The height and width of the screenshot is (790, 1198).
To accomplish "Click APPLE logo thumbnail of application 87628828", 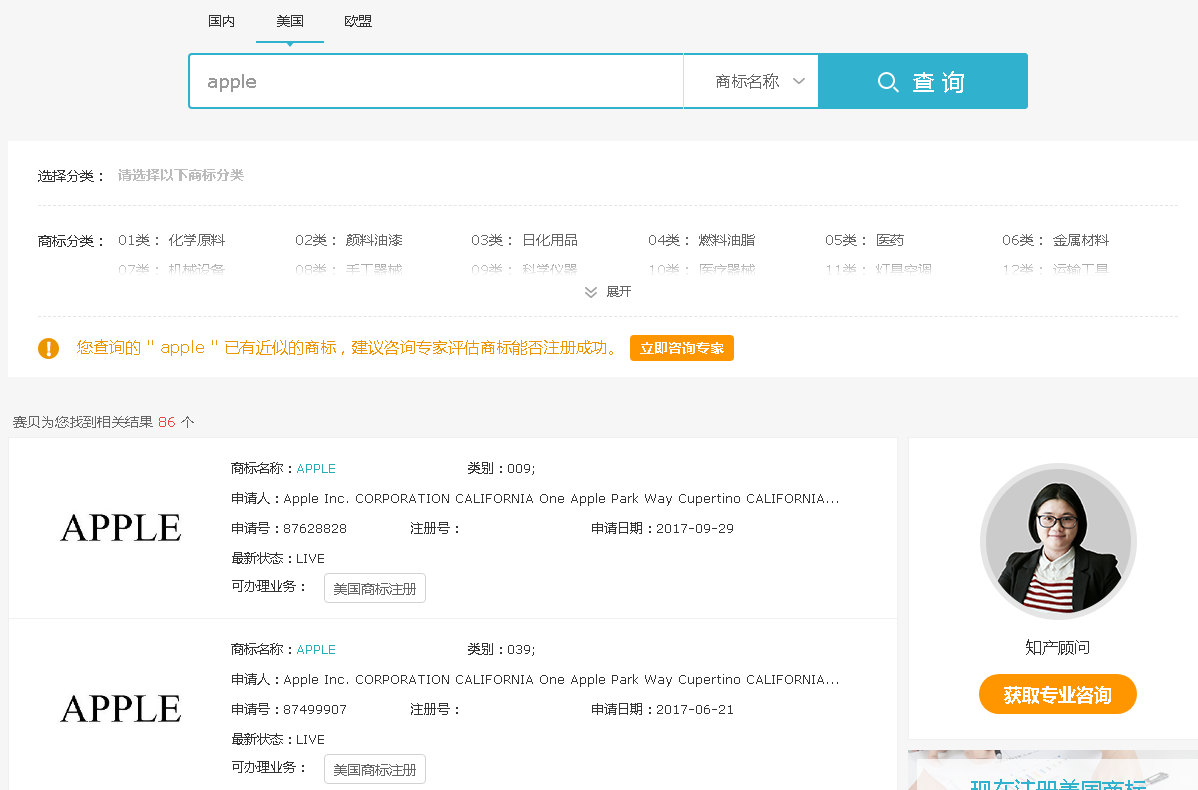I will tap(121, 528).
